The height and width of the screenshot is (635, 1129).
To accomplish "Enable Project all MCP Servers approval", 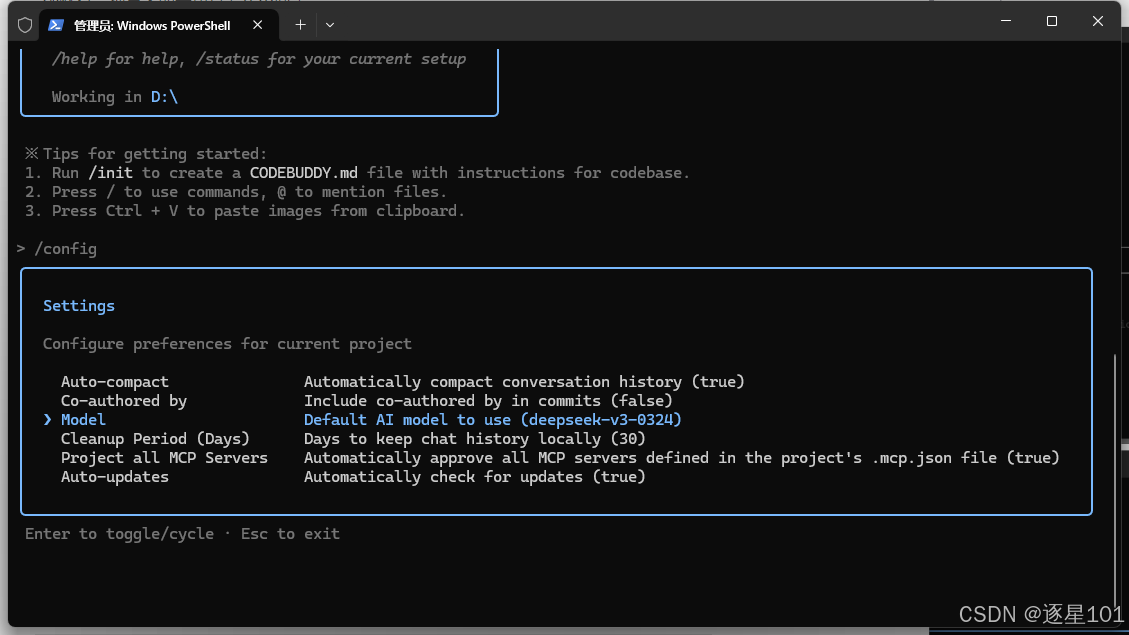I will click(x=165, y=457).
